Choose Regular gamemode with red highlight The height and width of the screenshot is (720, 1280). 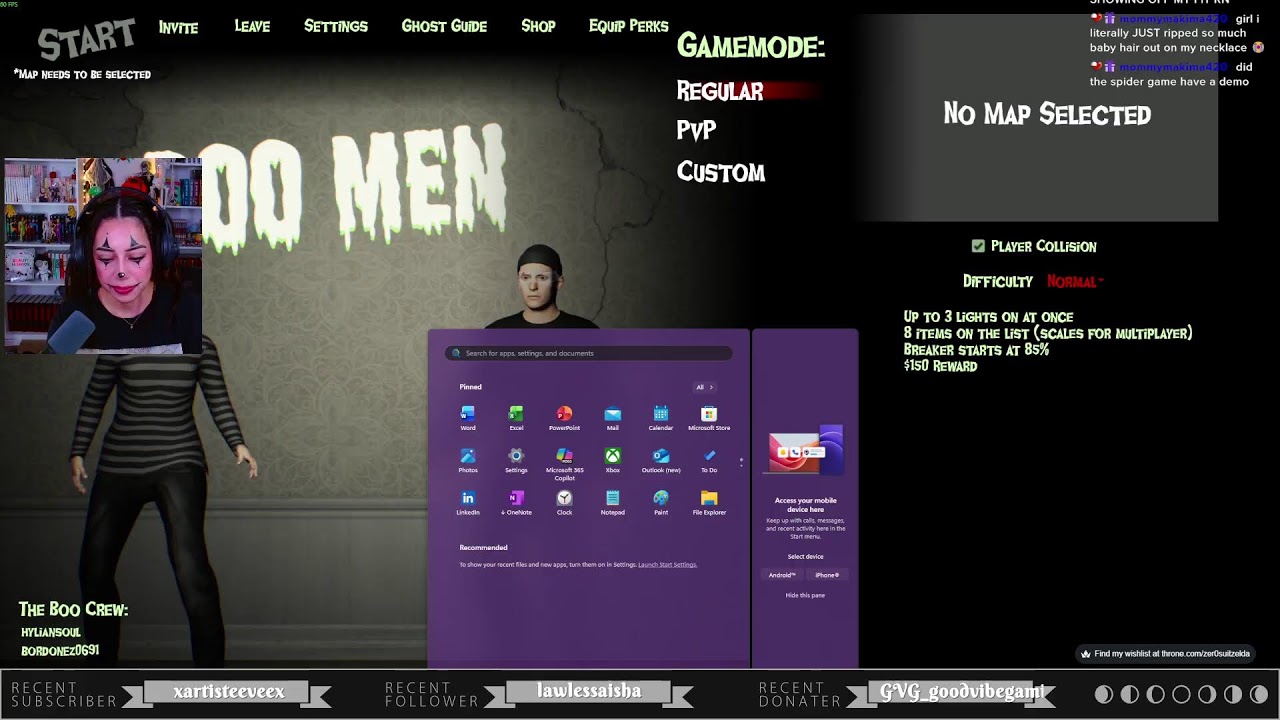pyautogui.click(x=720, y=91)
